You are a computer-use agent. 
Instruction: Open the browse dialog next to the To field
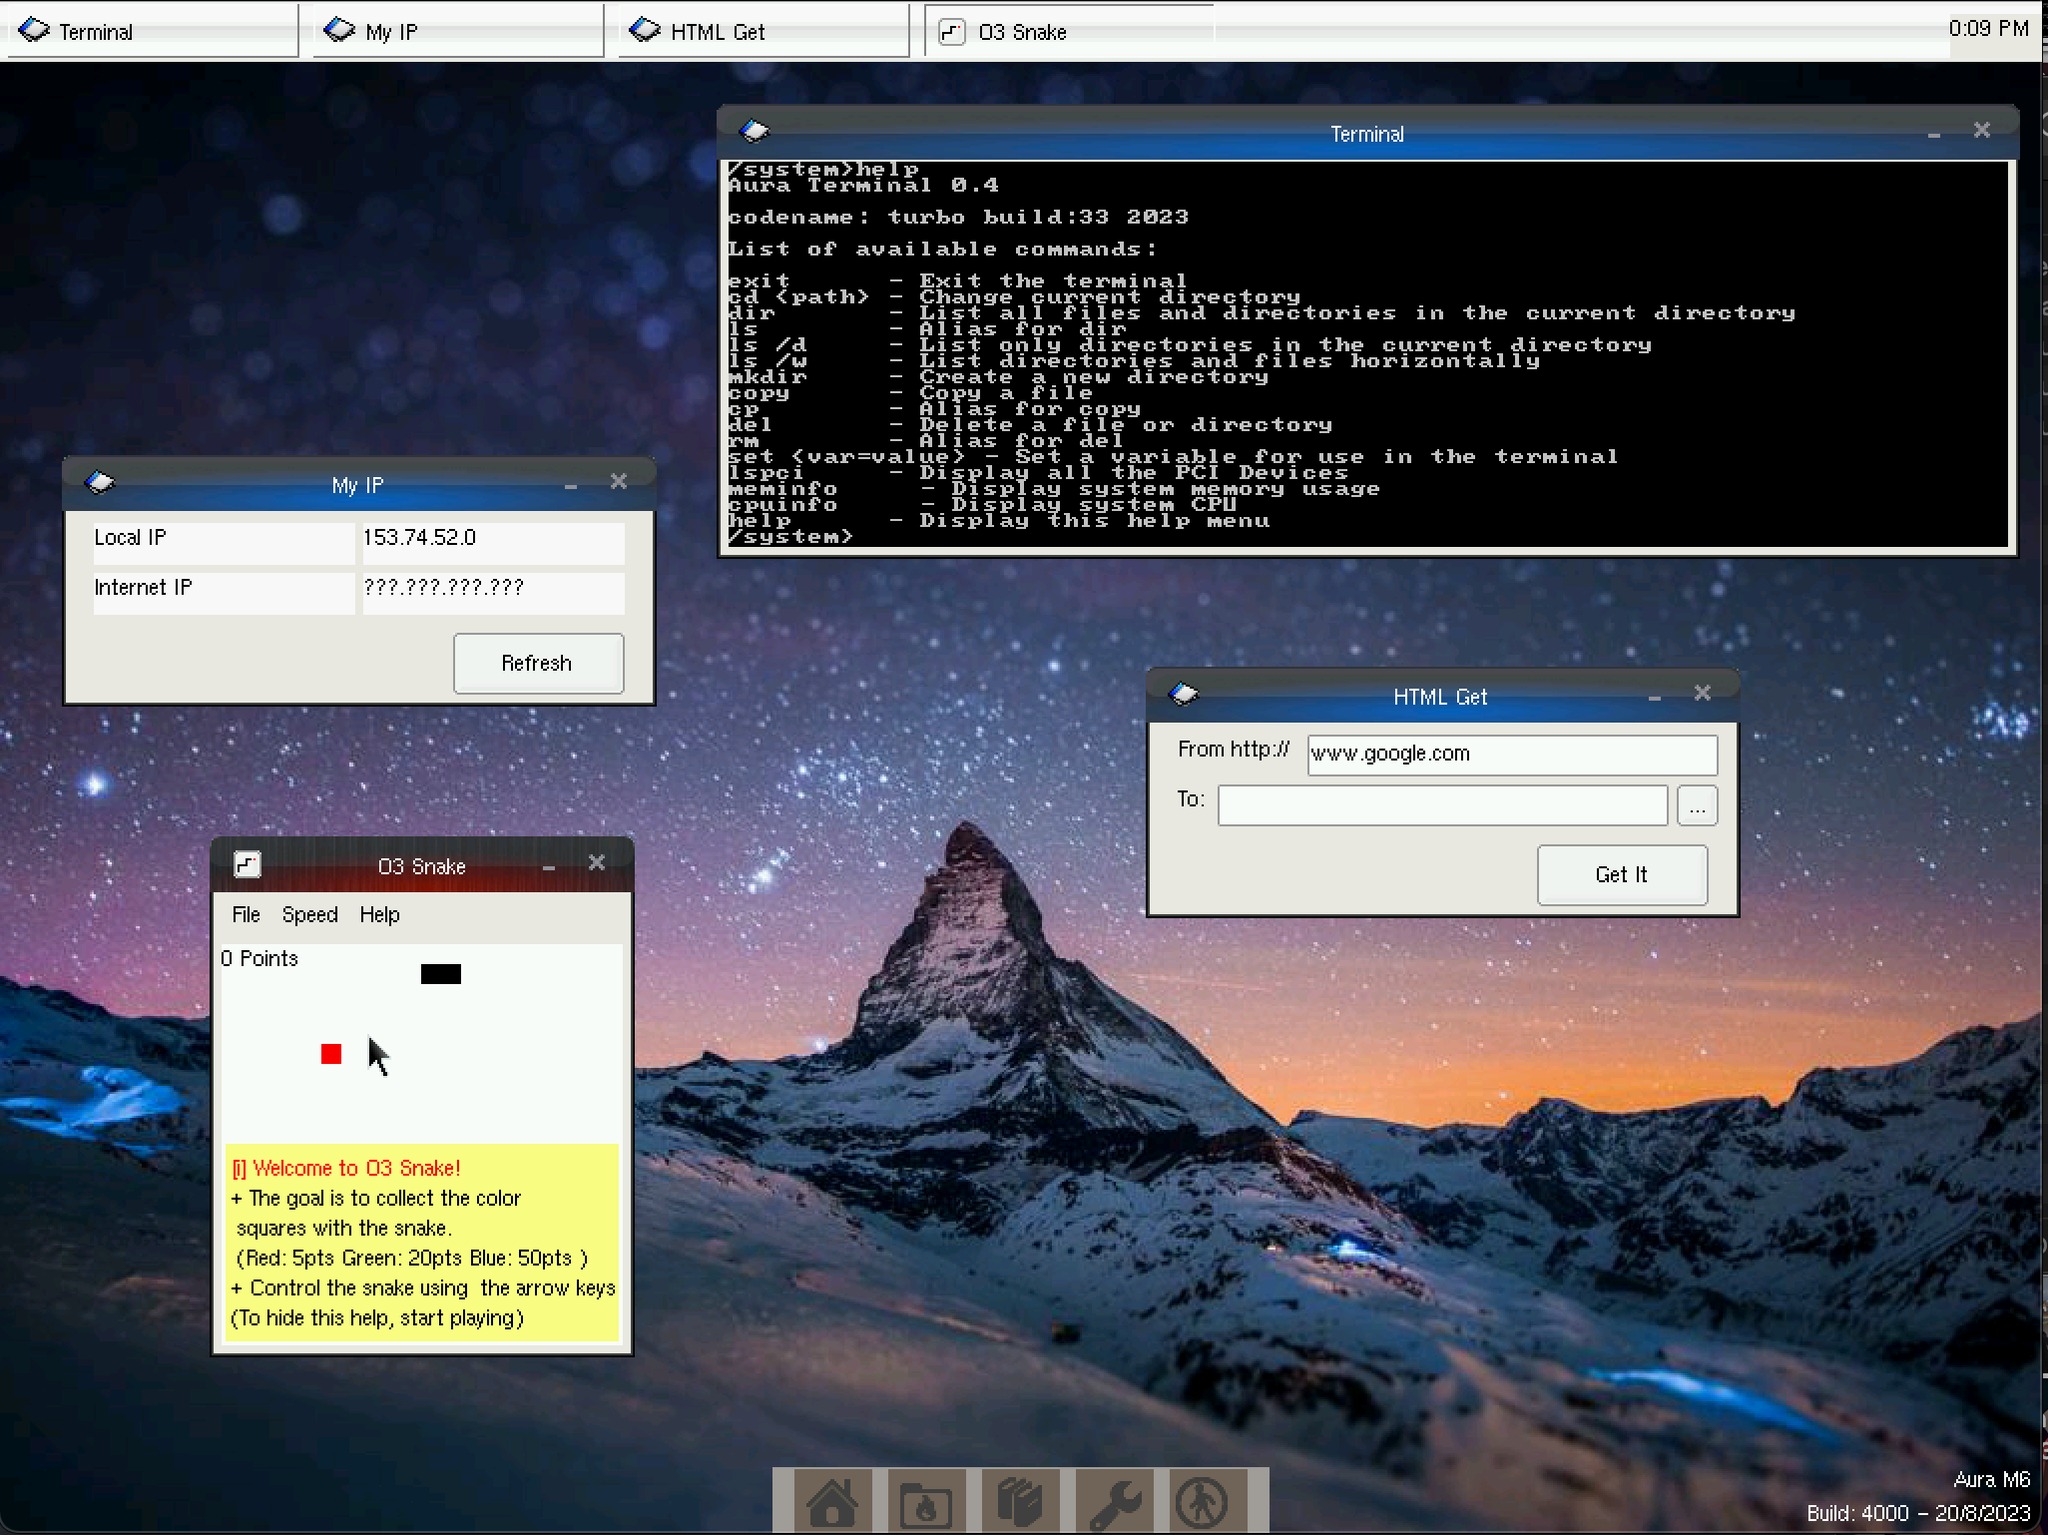[x=1695, y=804]
